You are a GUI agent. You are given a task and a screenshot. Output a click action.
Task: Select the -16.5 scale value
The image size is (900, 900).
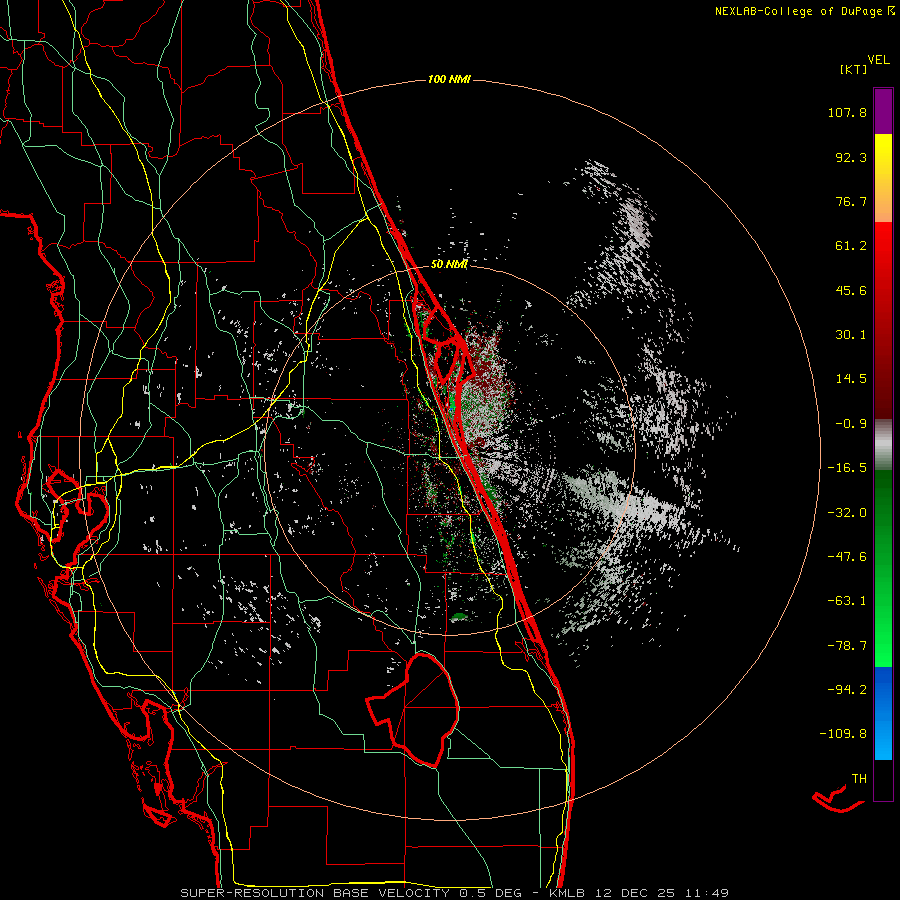[x=847, y=468]
